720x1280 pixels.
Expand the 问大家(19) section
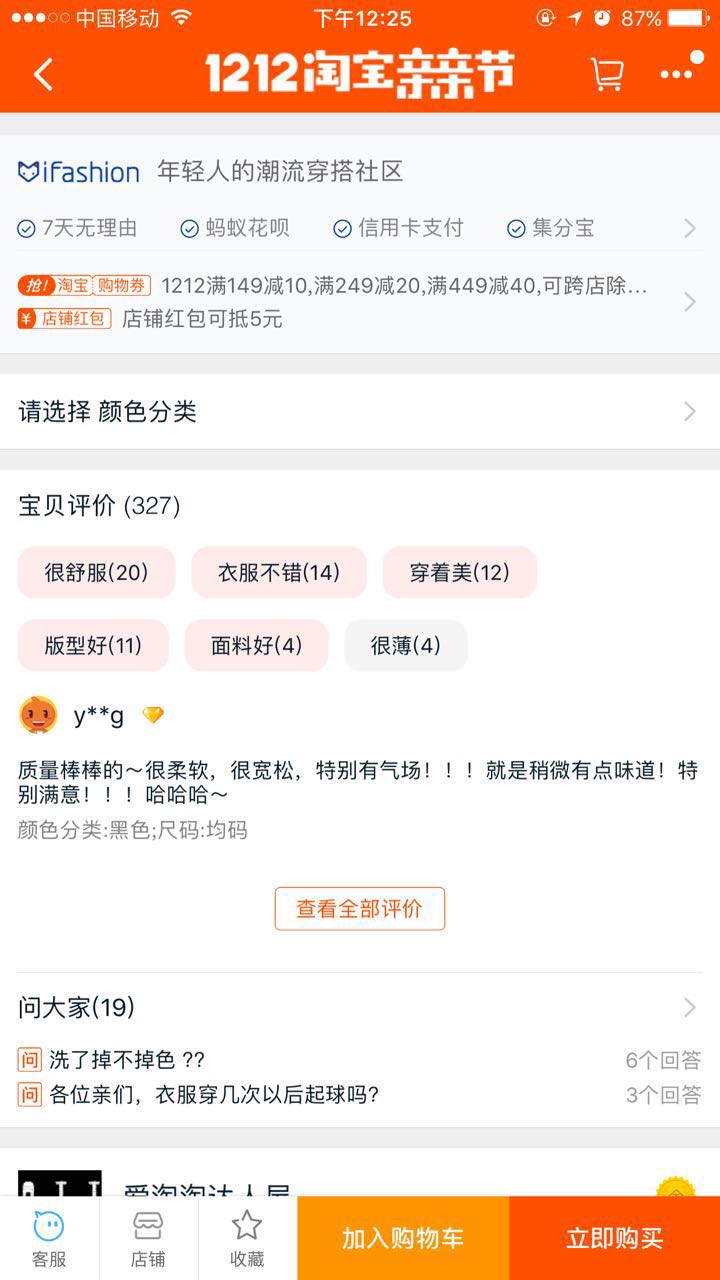[x=360, y=1007]
